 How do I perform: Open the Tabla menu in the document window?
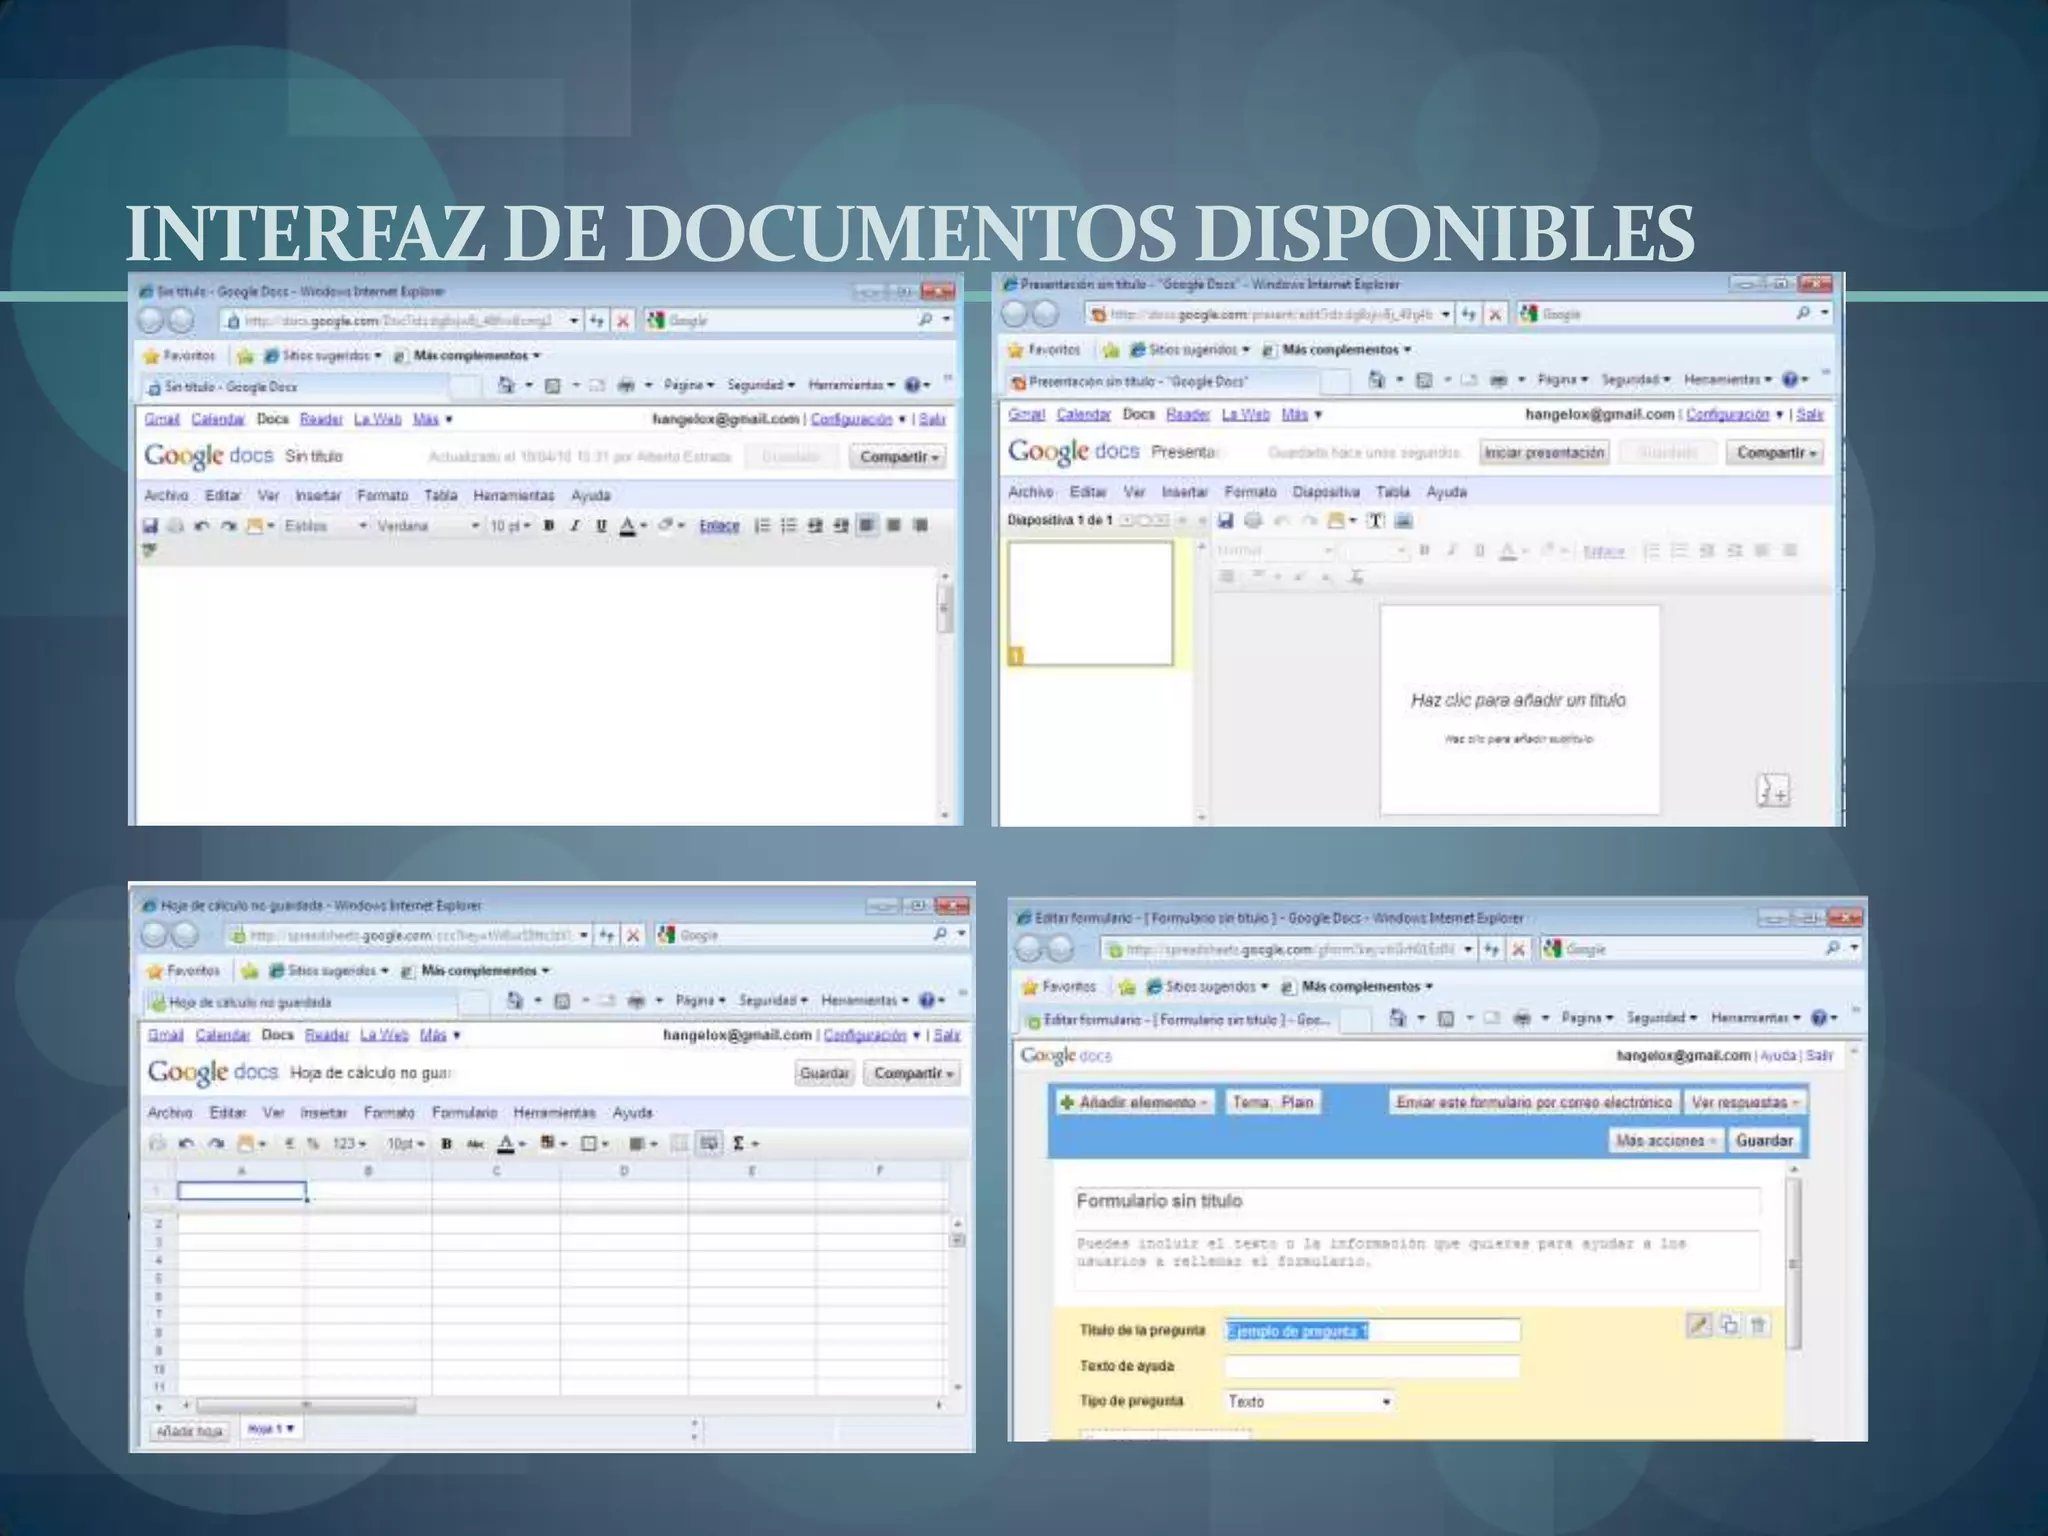(x=440, y=495)
